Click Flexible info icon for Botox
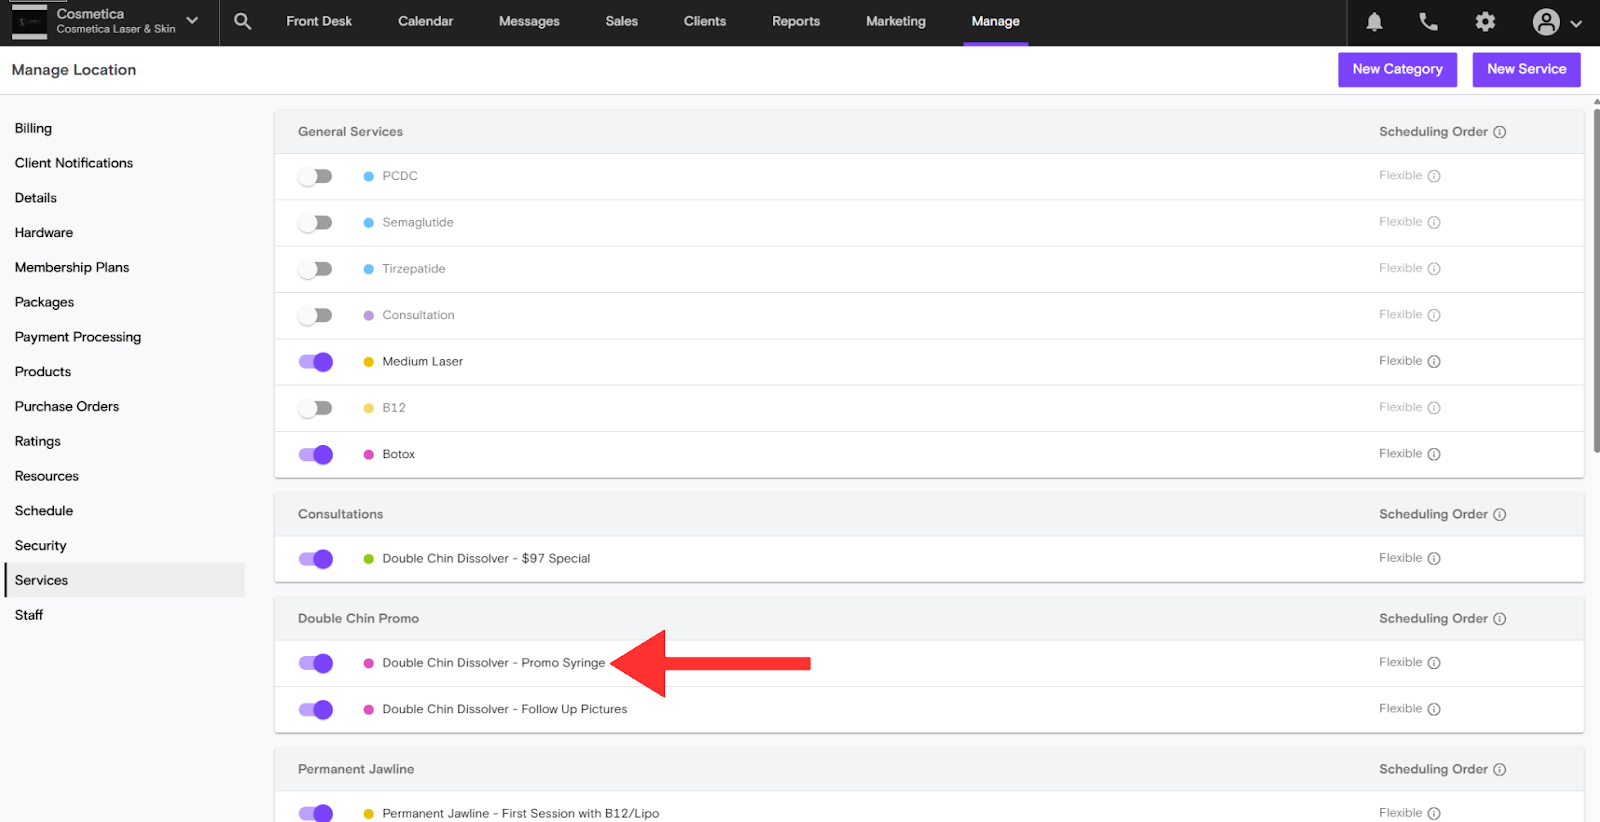This screenshot has width=1600, height=822. click(1434, 454)
